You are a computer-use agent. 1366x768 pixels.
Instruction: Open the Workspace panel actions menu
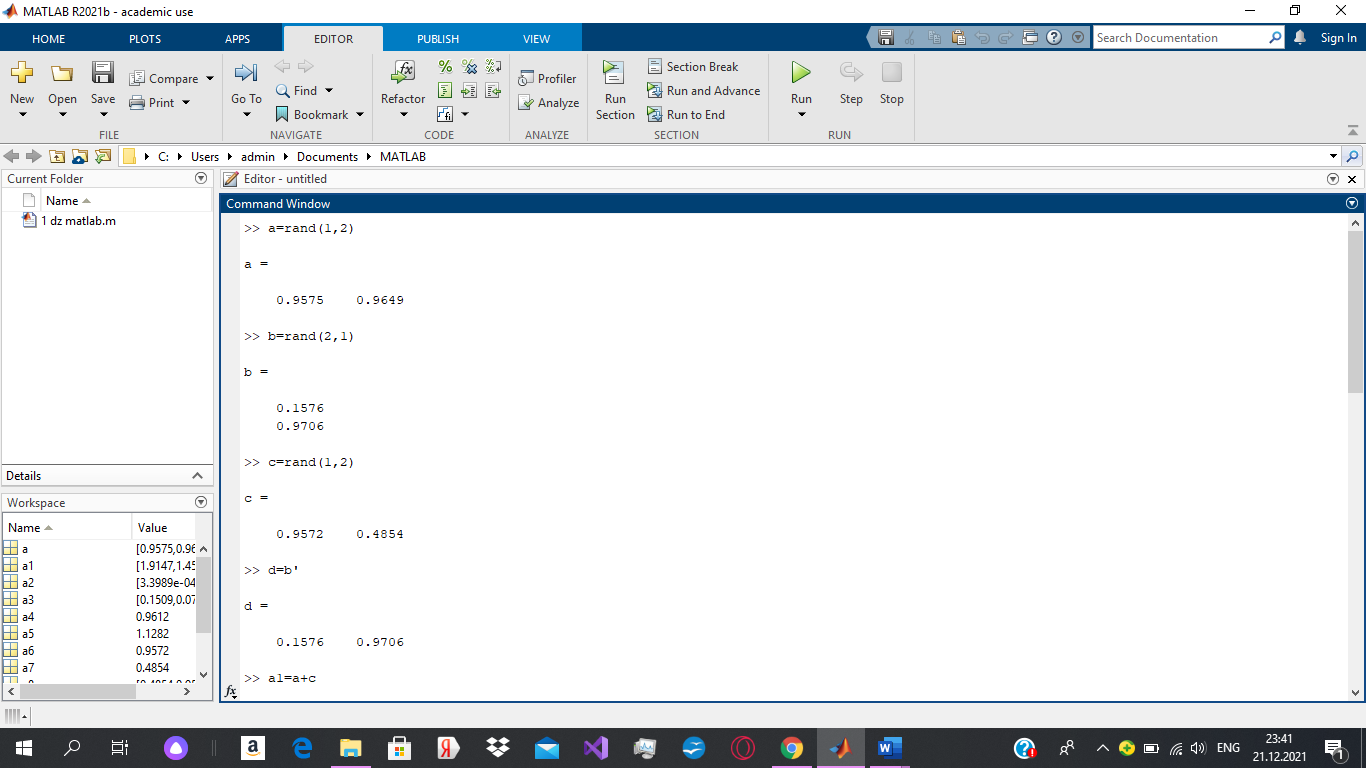[x=201, y=502]
